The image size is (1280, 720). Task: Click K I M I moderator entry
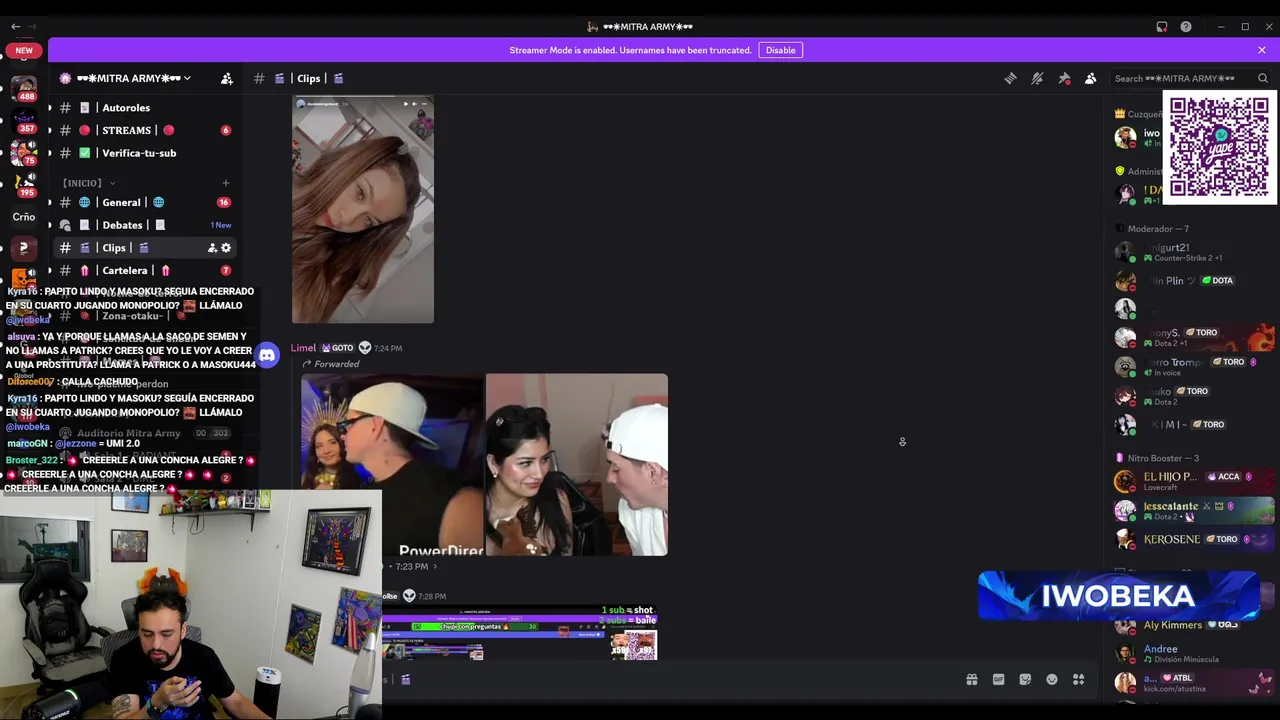1194,424
